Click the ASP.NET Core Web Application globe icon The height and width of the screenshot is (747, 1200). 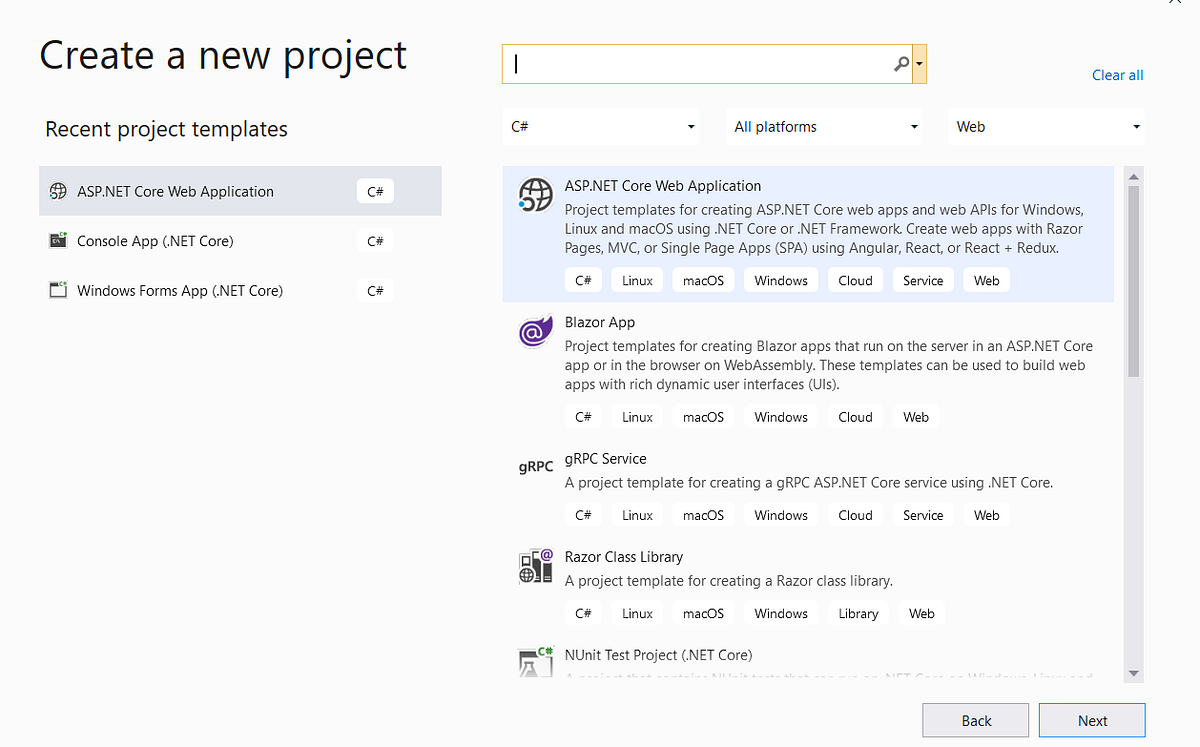pyautogui.click(x=535, y=196)
